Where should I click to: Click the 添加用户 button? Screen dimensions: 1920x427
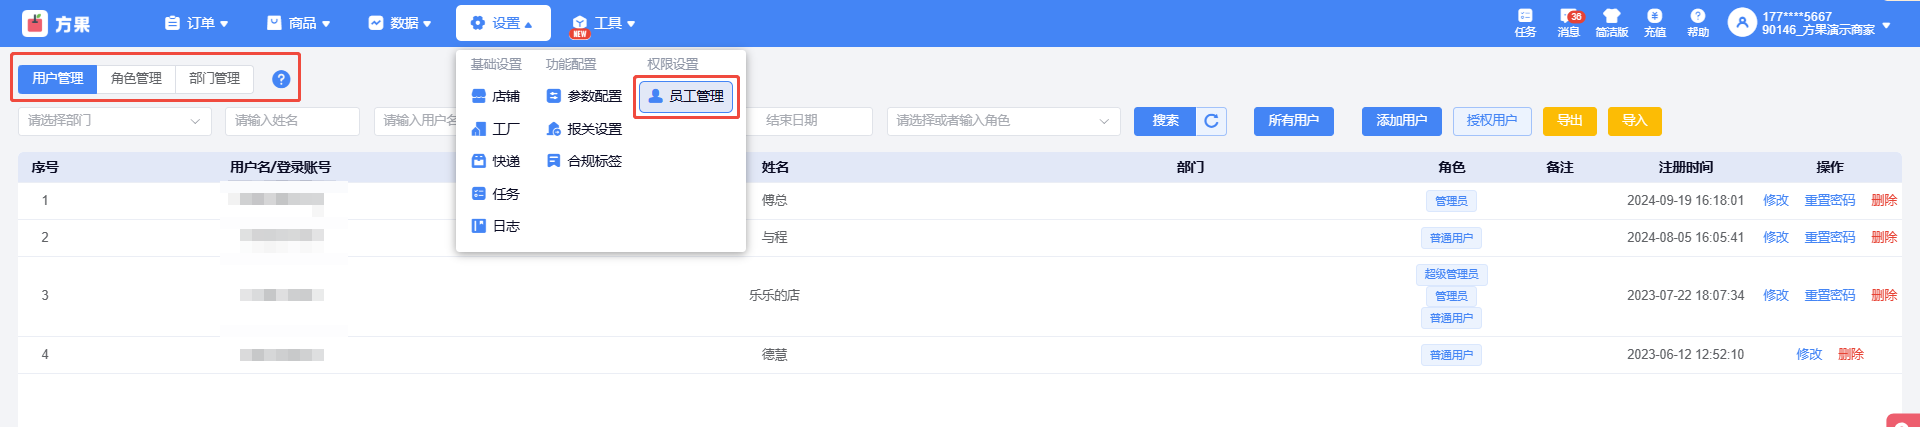(1401, 121)
